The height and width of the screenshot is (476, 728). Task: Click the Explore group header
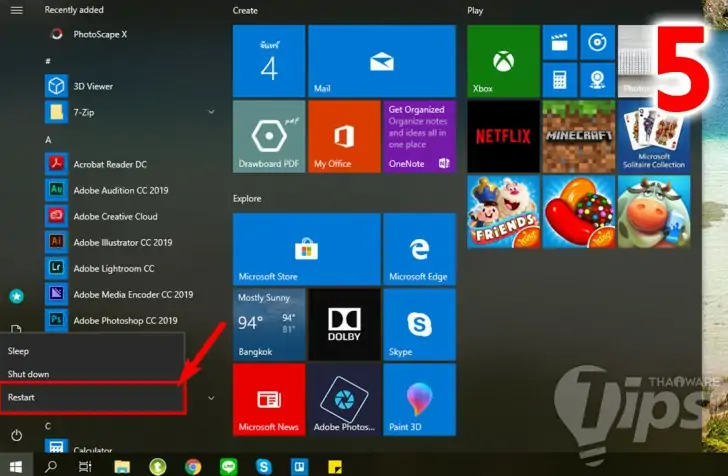coord(247,199)
